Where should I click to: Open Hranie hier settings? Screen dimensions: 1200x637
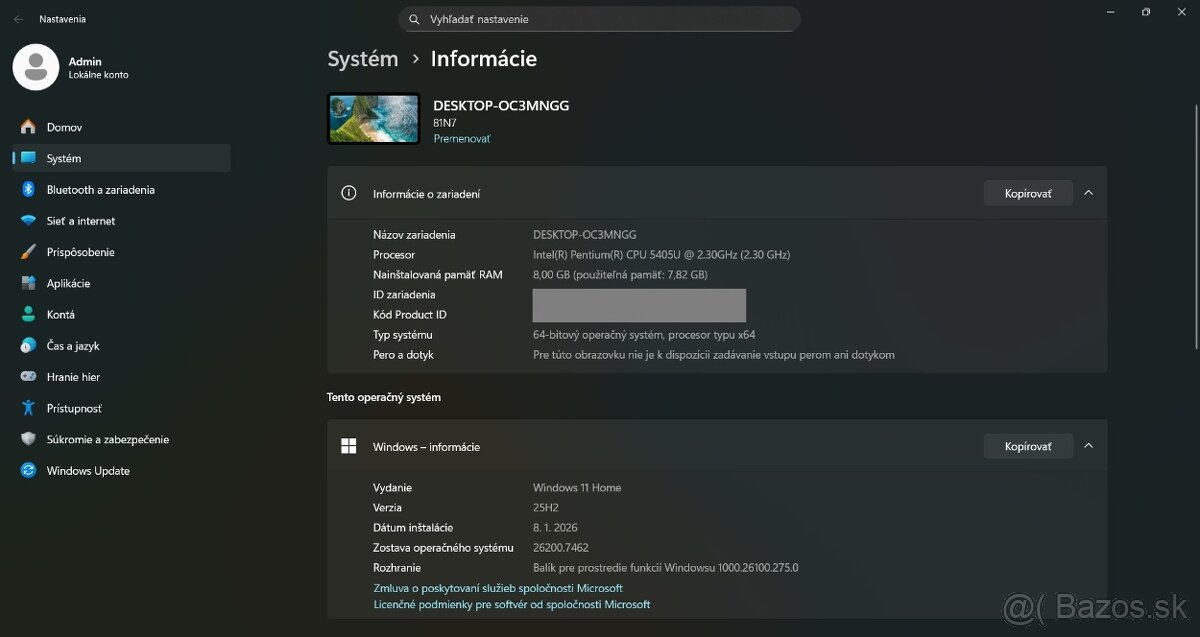click(x=79, y=377)
